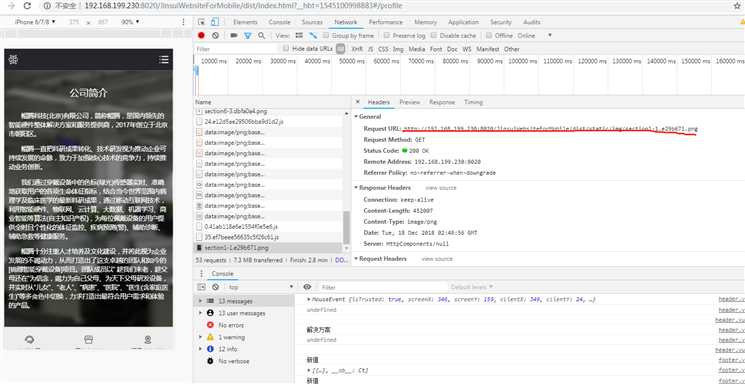Viewport: 745px width, 384px height.
Task: Click the browser forward arrow
Action: point(11,6)
